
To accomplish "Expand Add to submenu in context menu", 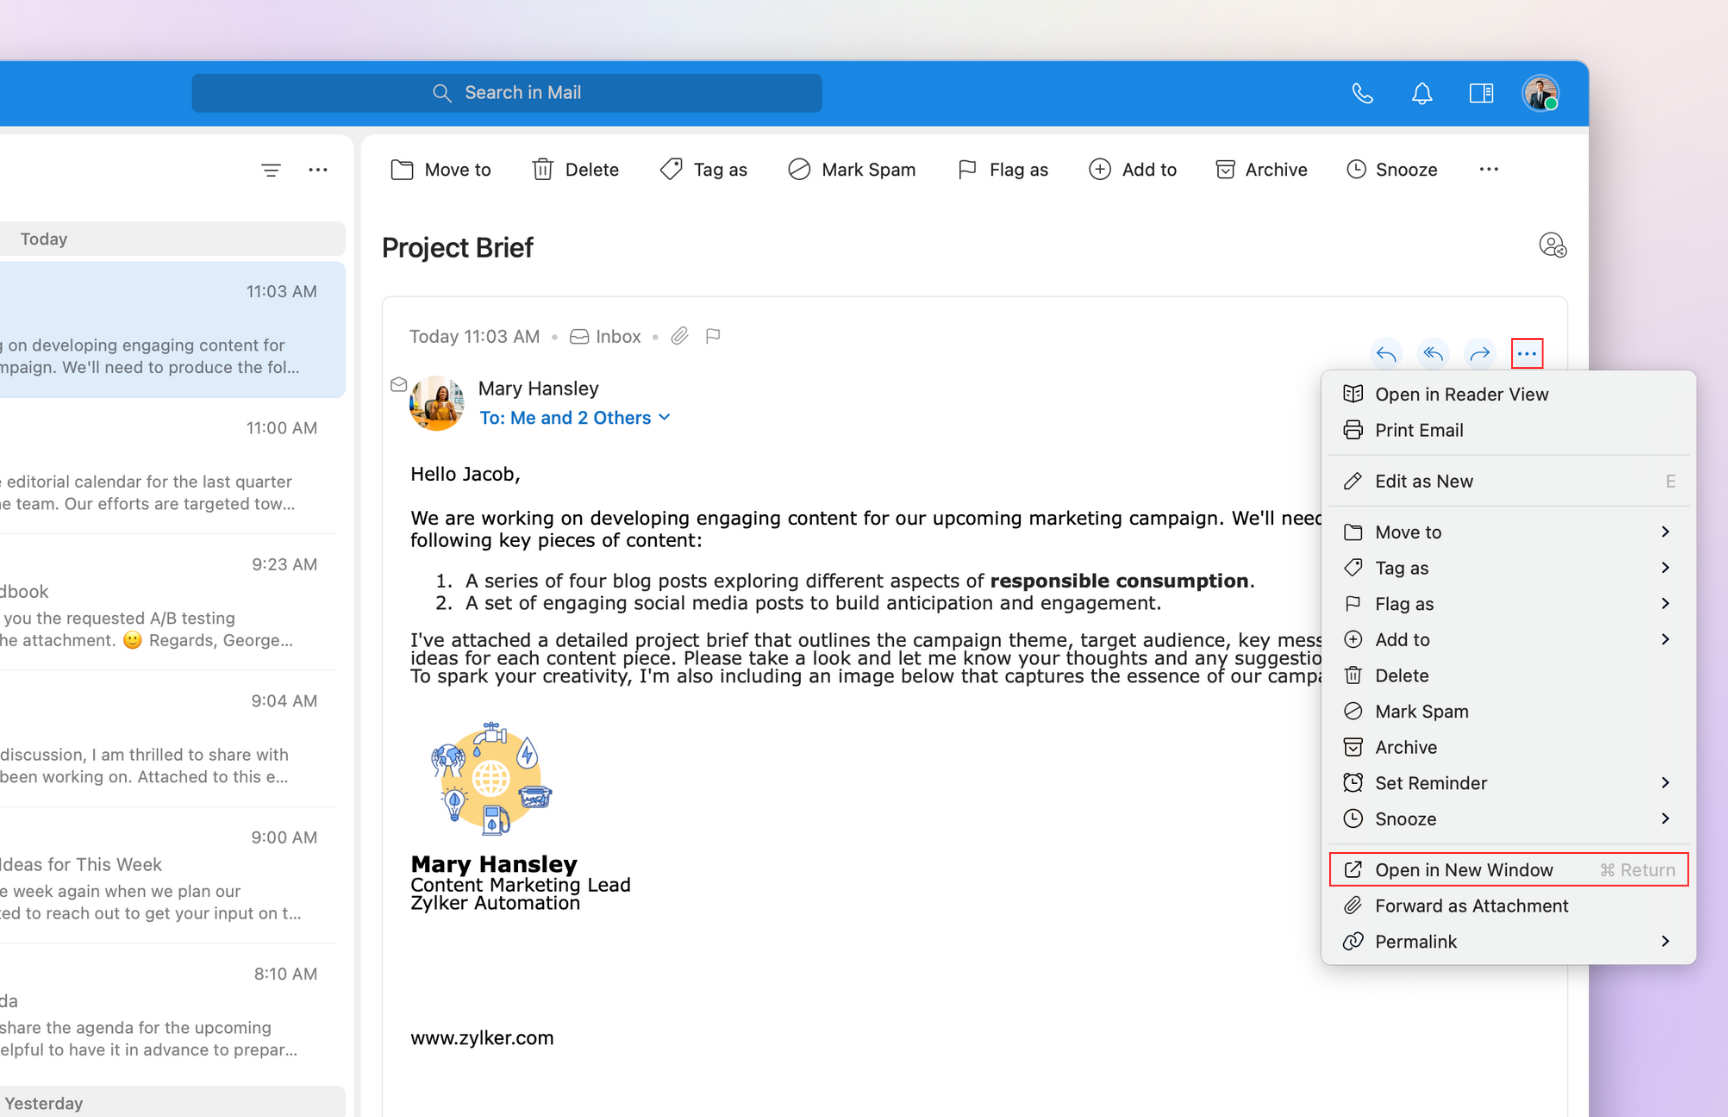I will click(1508, 640).
